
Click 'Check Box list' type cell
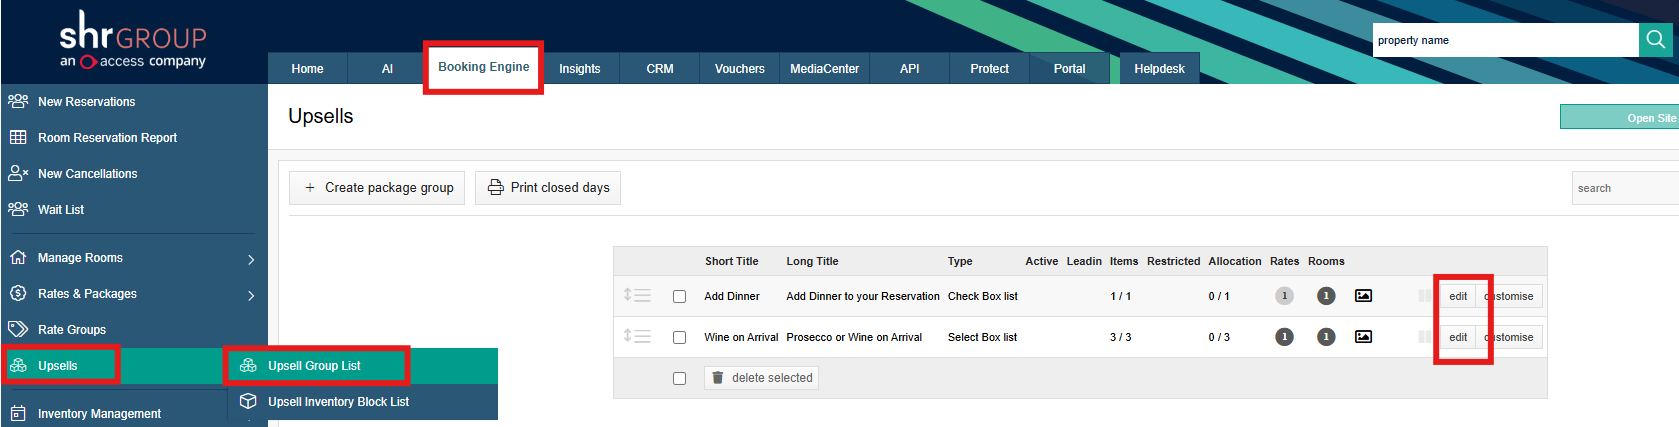pyautogui.click(x=983, y=296)
